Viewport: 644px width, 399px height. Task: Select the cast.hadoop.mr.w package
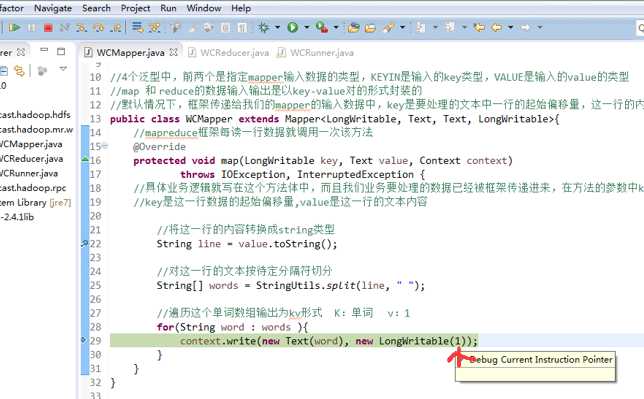[36, 129]
